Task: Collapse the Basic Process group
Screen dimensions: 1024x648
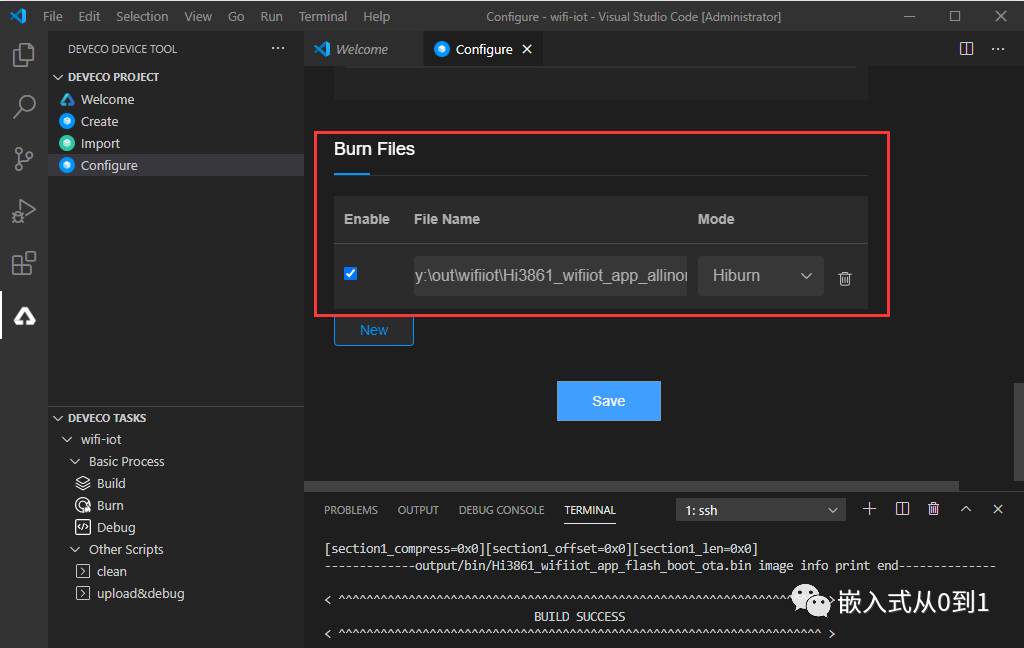Action: coord(126,461)
